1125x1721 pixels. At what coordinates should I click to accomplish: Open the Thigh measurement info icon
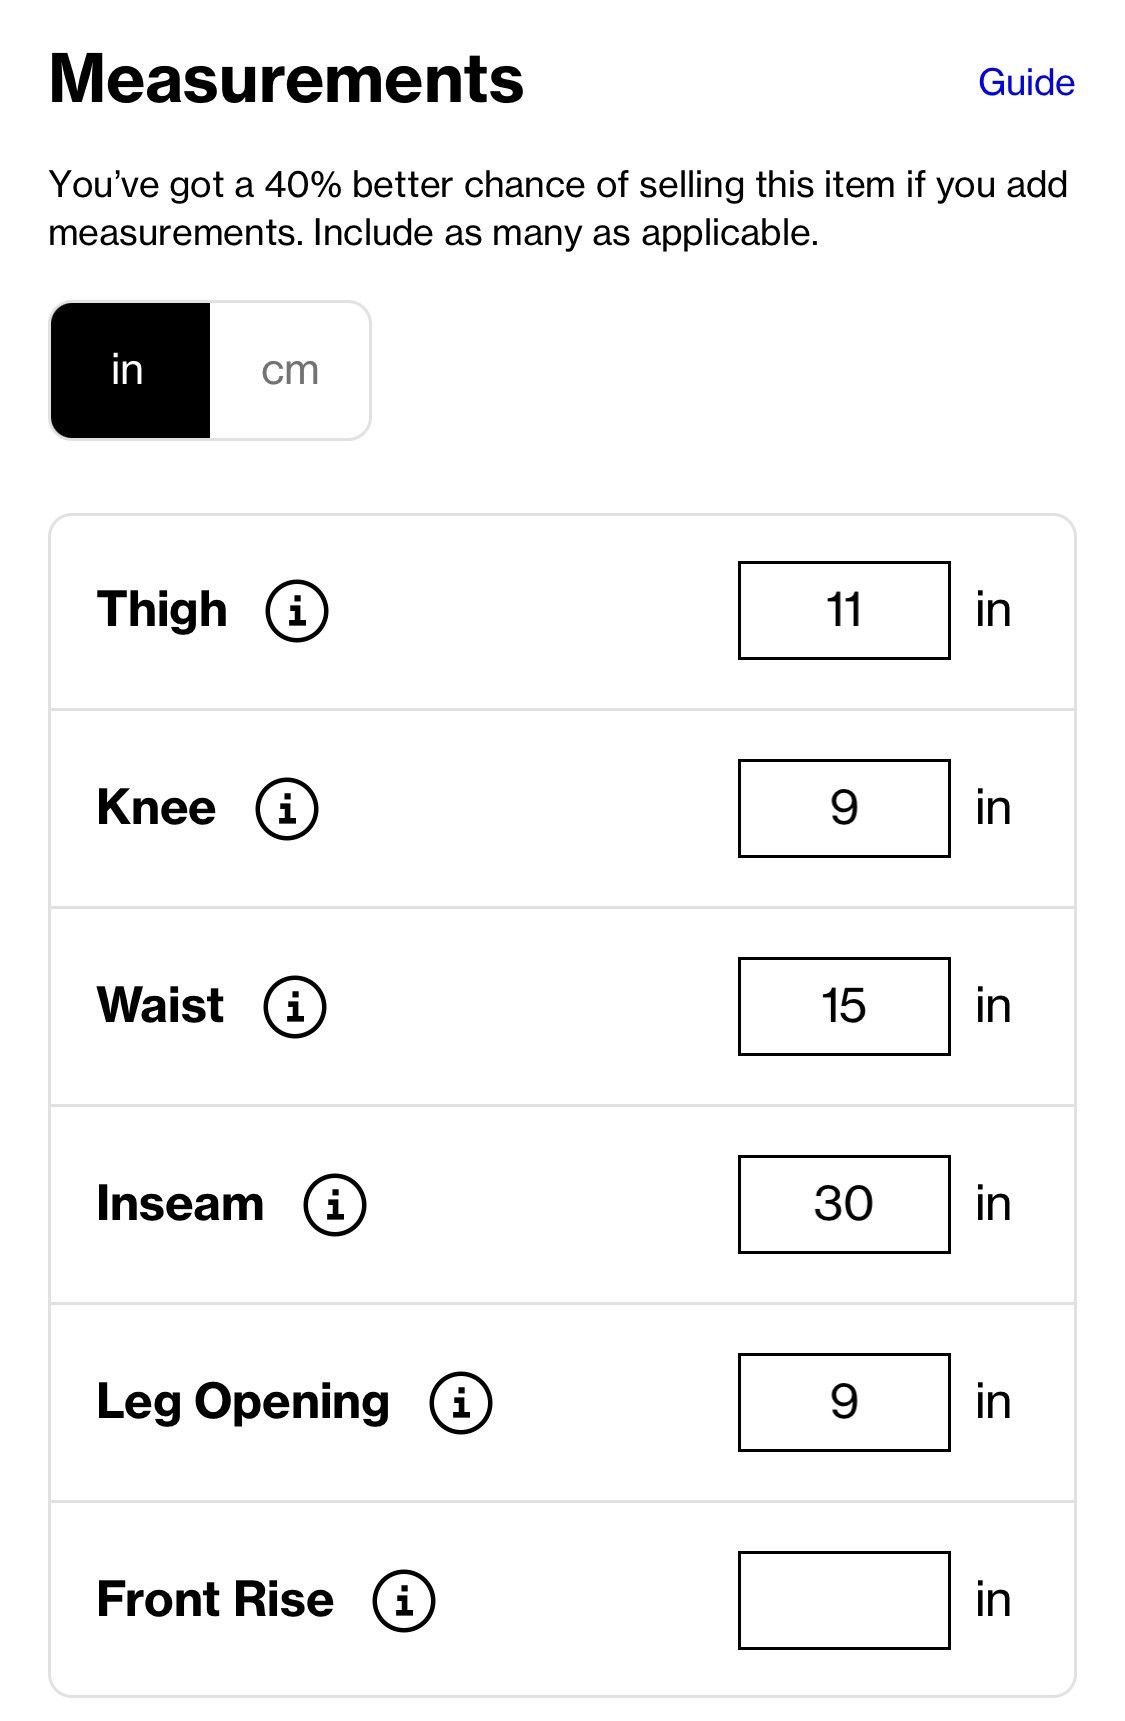[x=296, y=610]
